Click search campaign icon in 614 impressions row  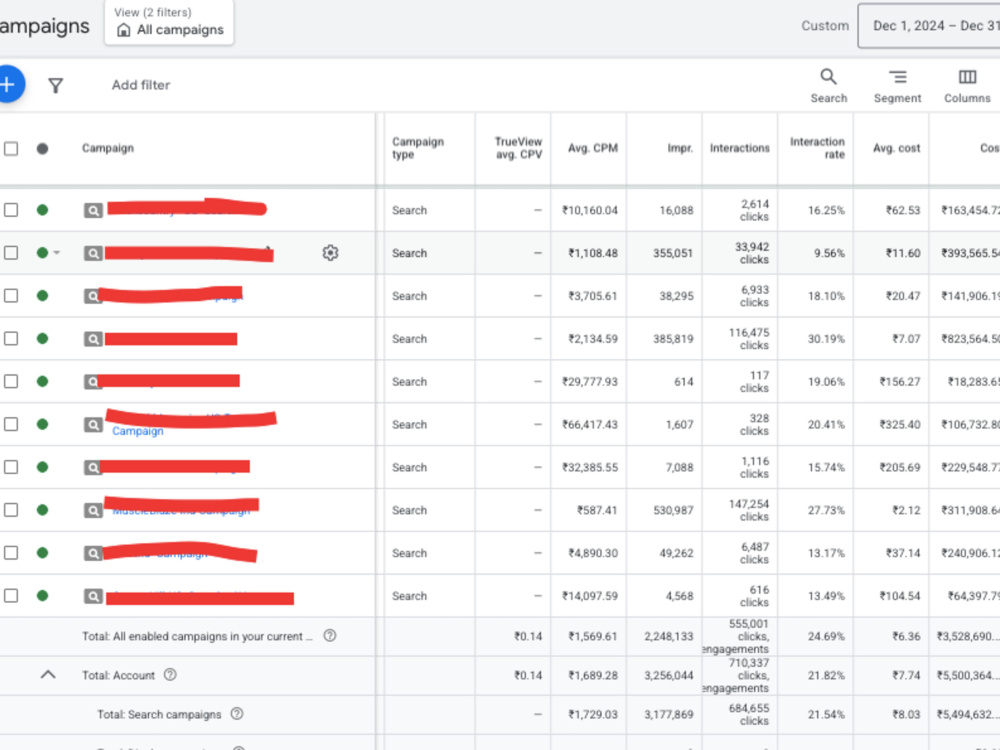tap(93, 381)
